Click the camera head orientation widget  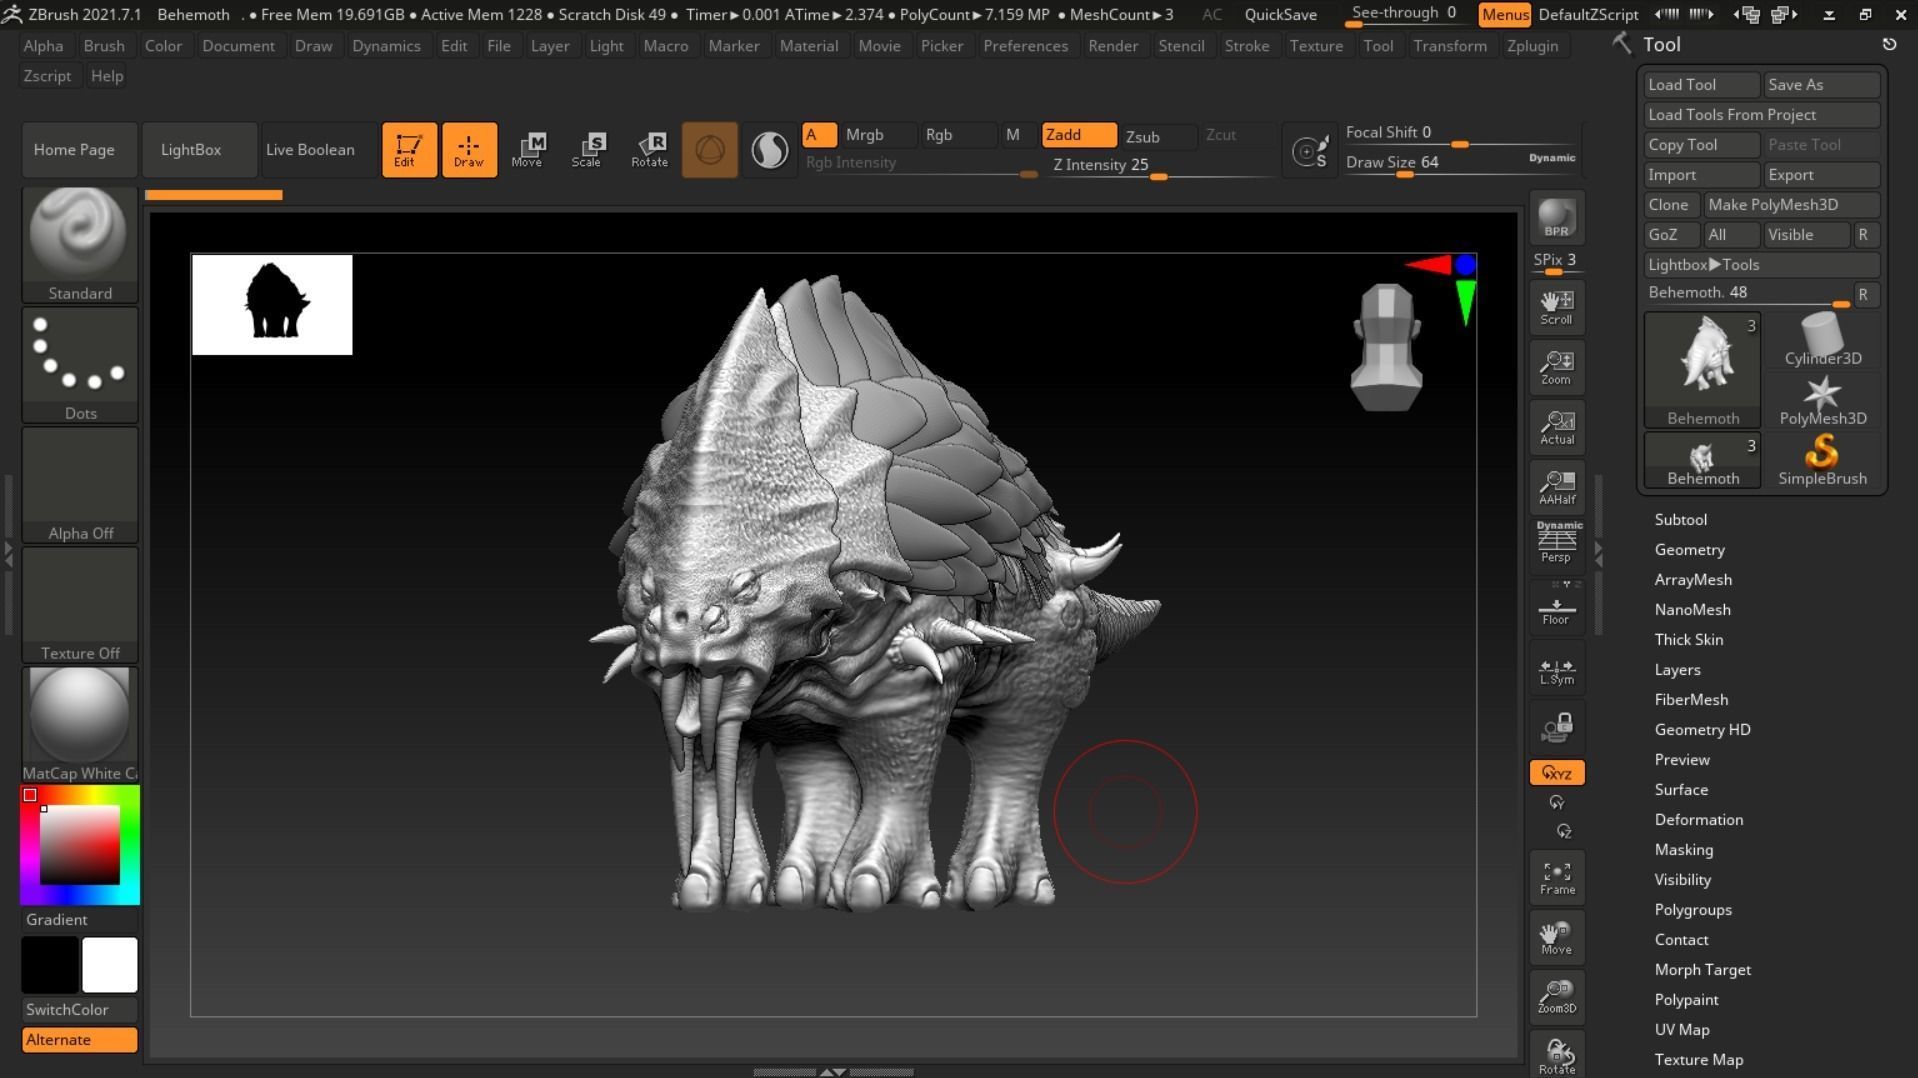(1386, 348)
